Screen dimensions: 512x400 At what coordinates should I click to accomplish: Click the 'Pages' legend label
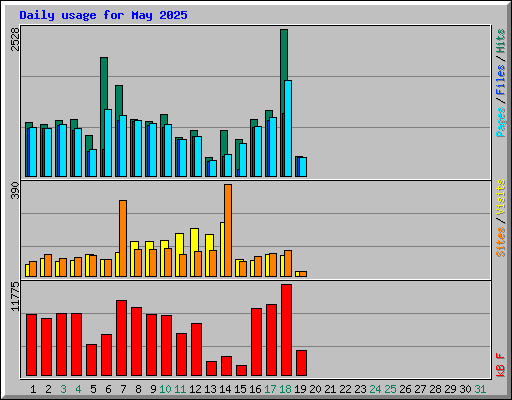click(501, 122)
